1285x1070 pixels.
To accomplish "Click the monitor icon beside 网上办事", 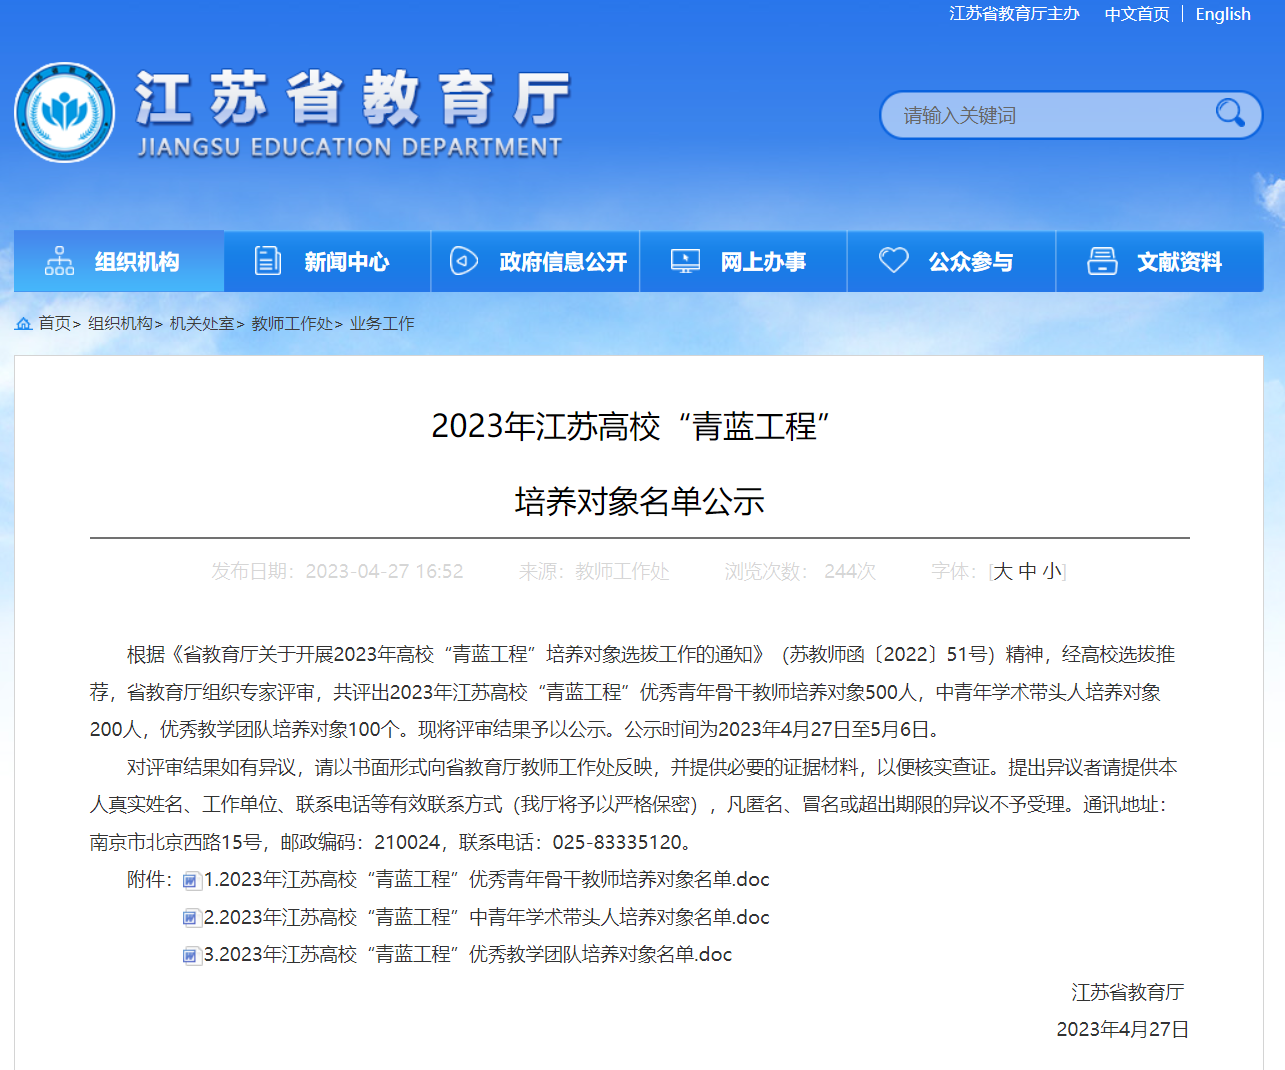I will click(685, 261).
